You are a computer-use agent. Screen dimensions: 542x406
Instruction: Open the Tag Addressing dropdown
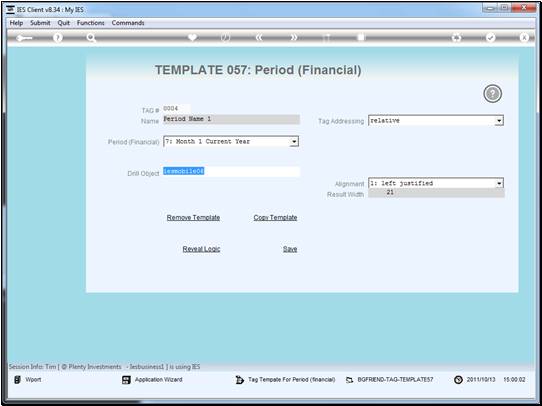pyautogui.click(x=499, y=121)
